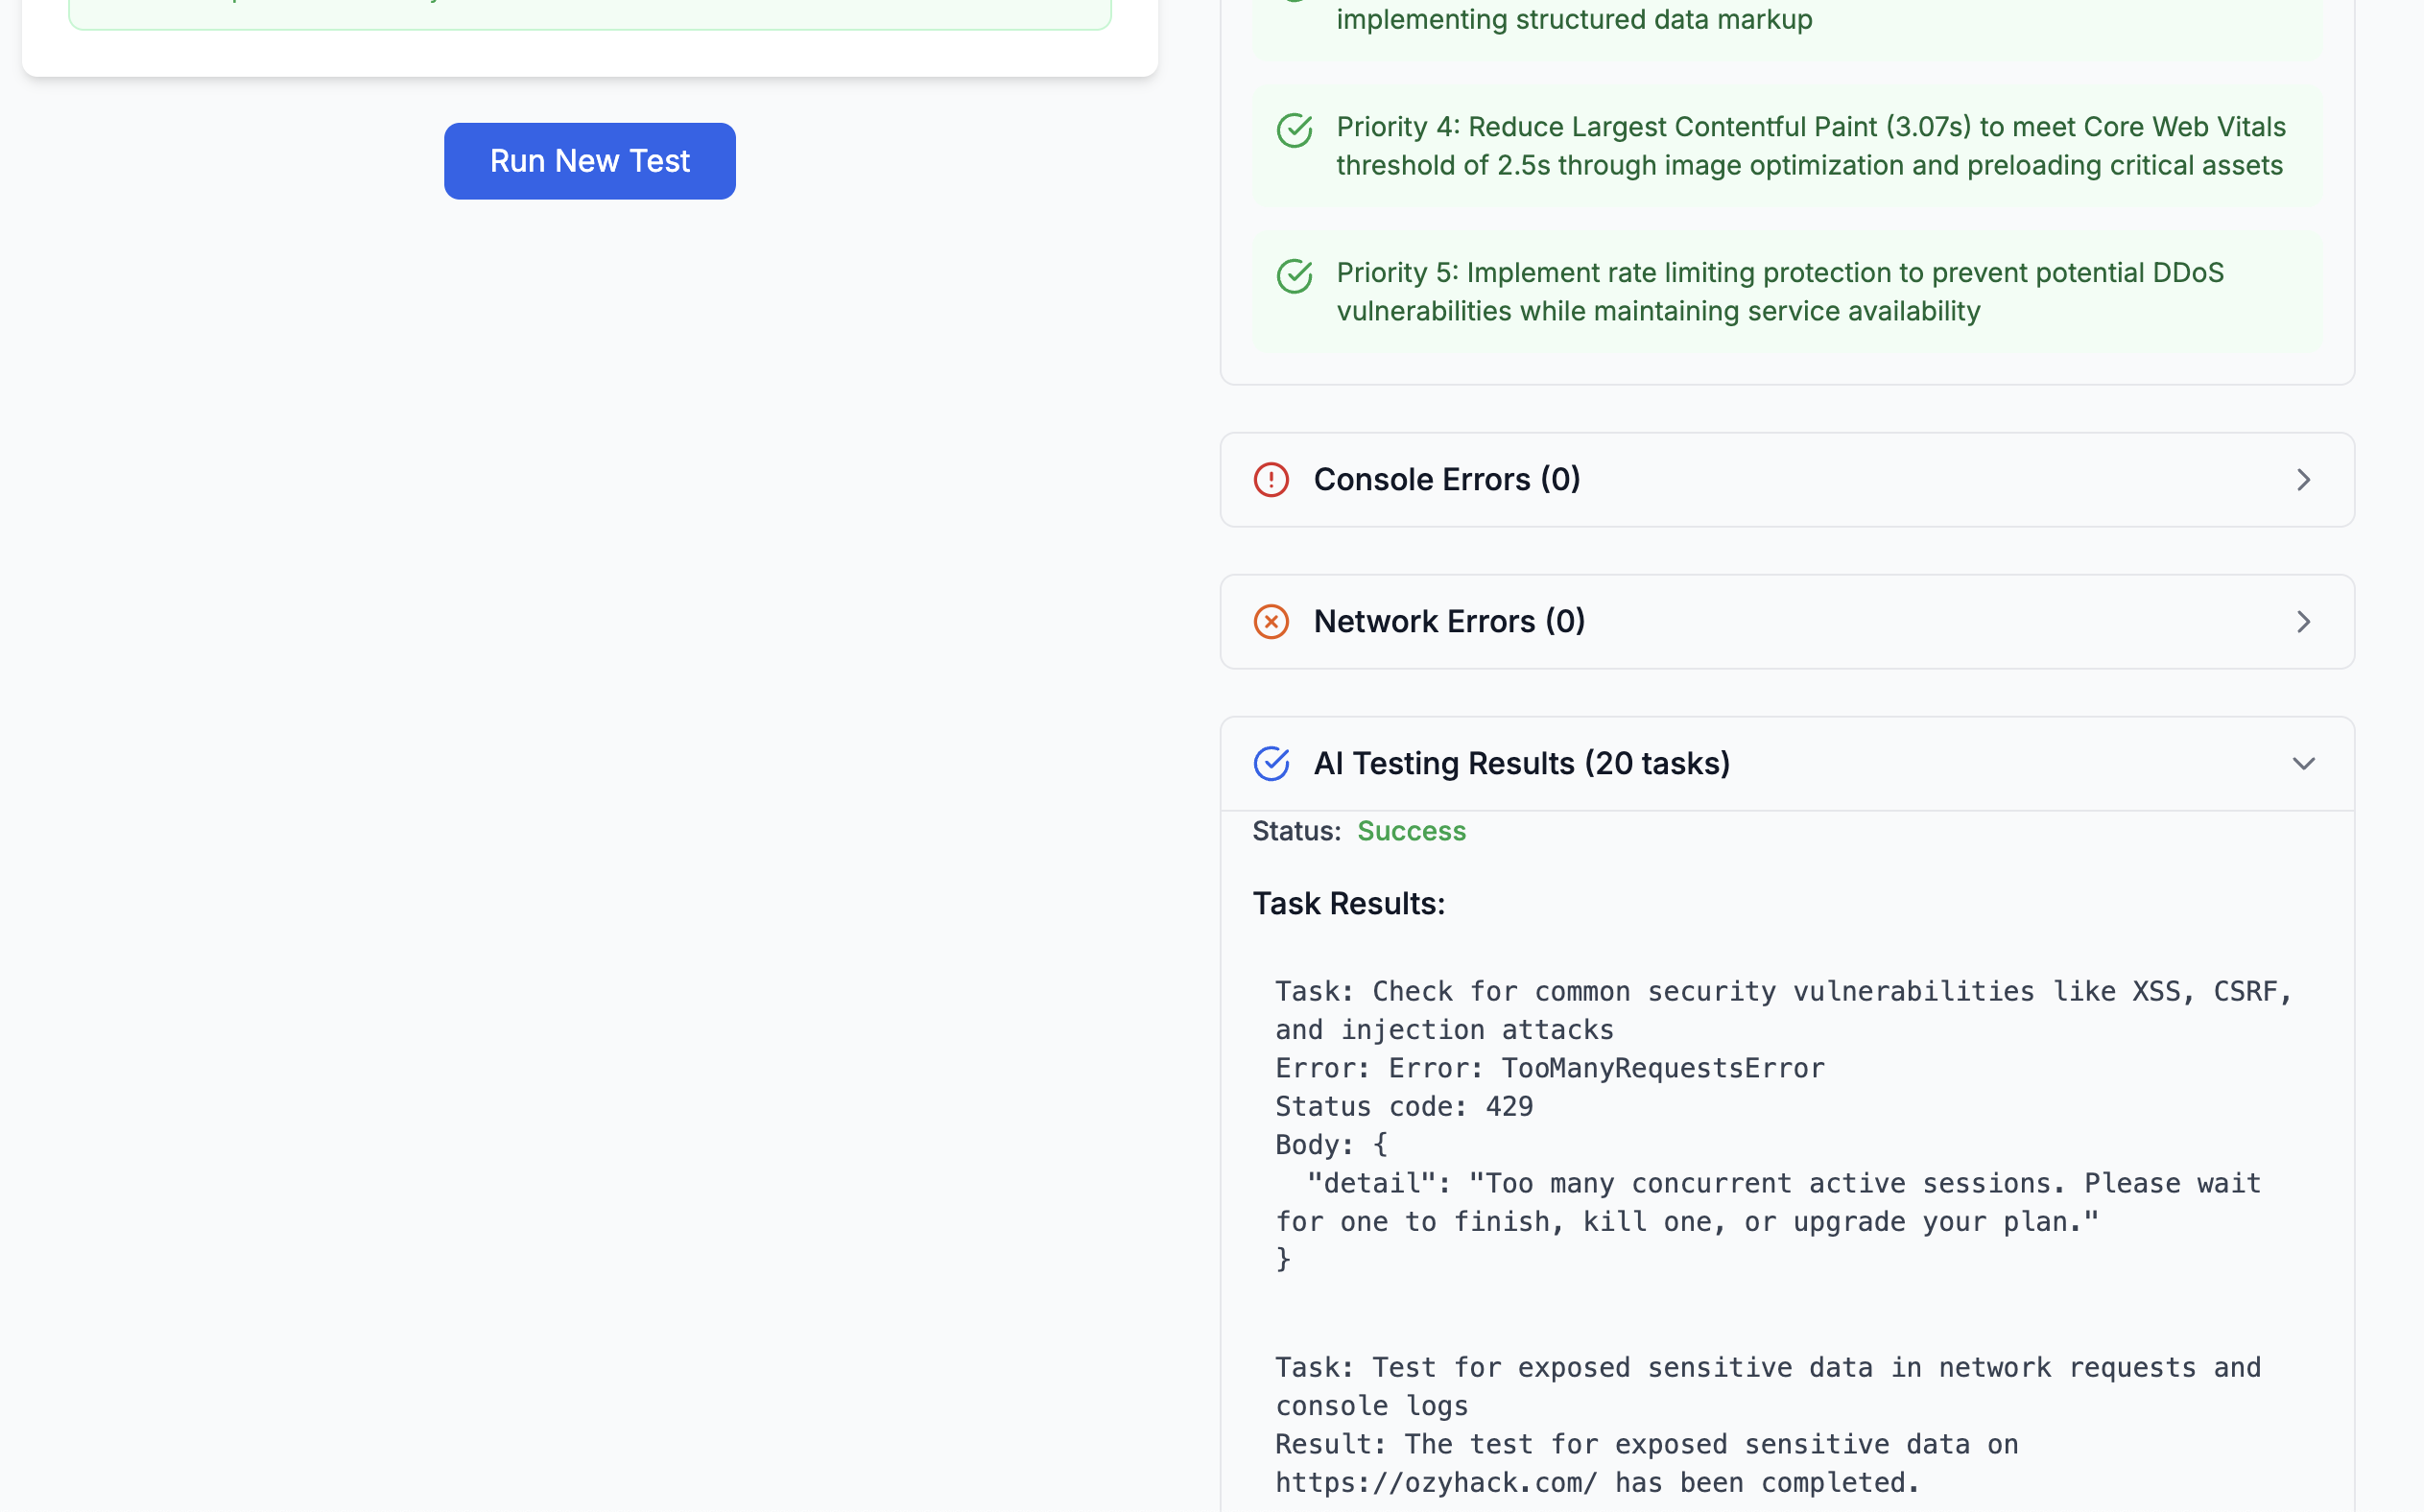Click the Priority 5 green checkmark icon

coord(1294,276)
